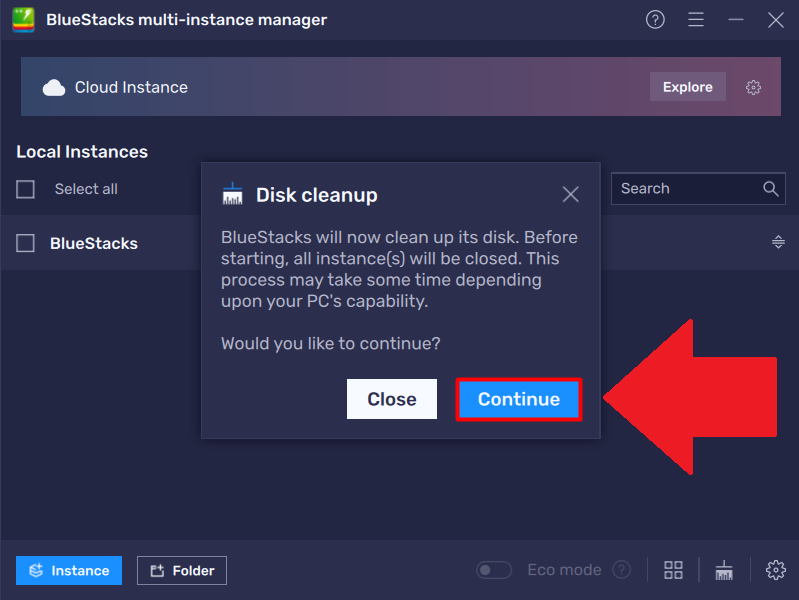Image resolution: width=799 pixels, height=600 pixels.
Task: Check the Select all checkbox
Action: tap(25, 189)
